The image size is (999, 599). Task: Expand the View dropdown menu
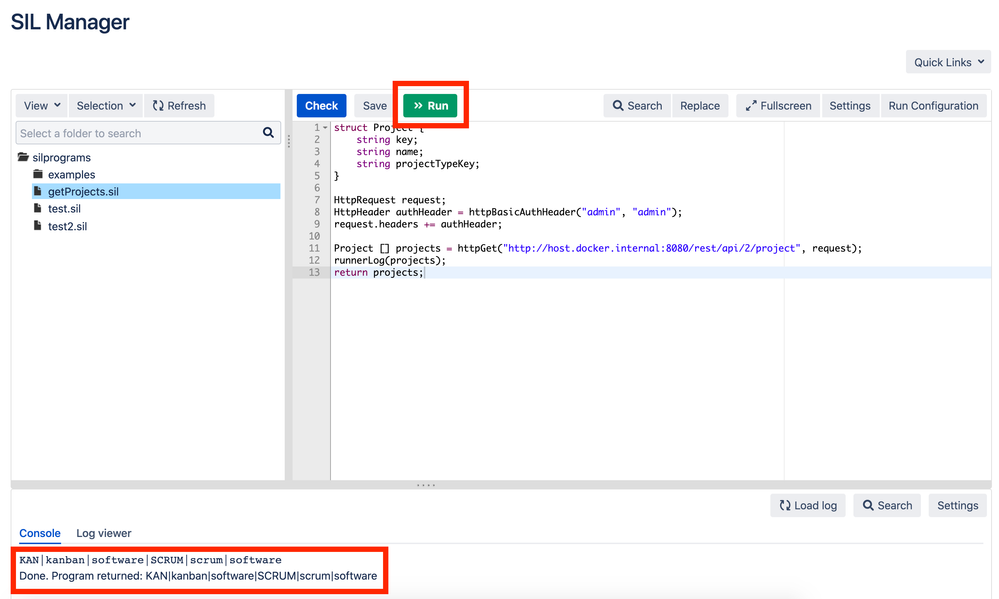(x=42, y=105)
